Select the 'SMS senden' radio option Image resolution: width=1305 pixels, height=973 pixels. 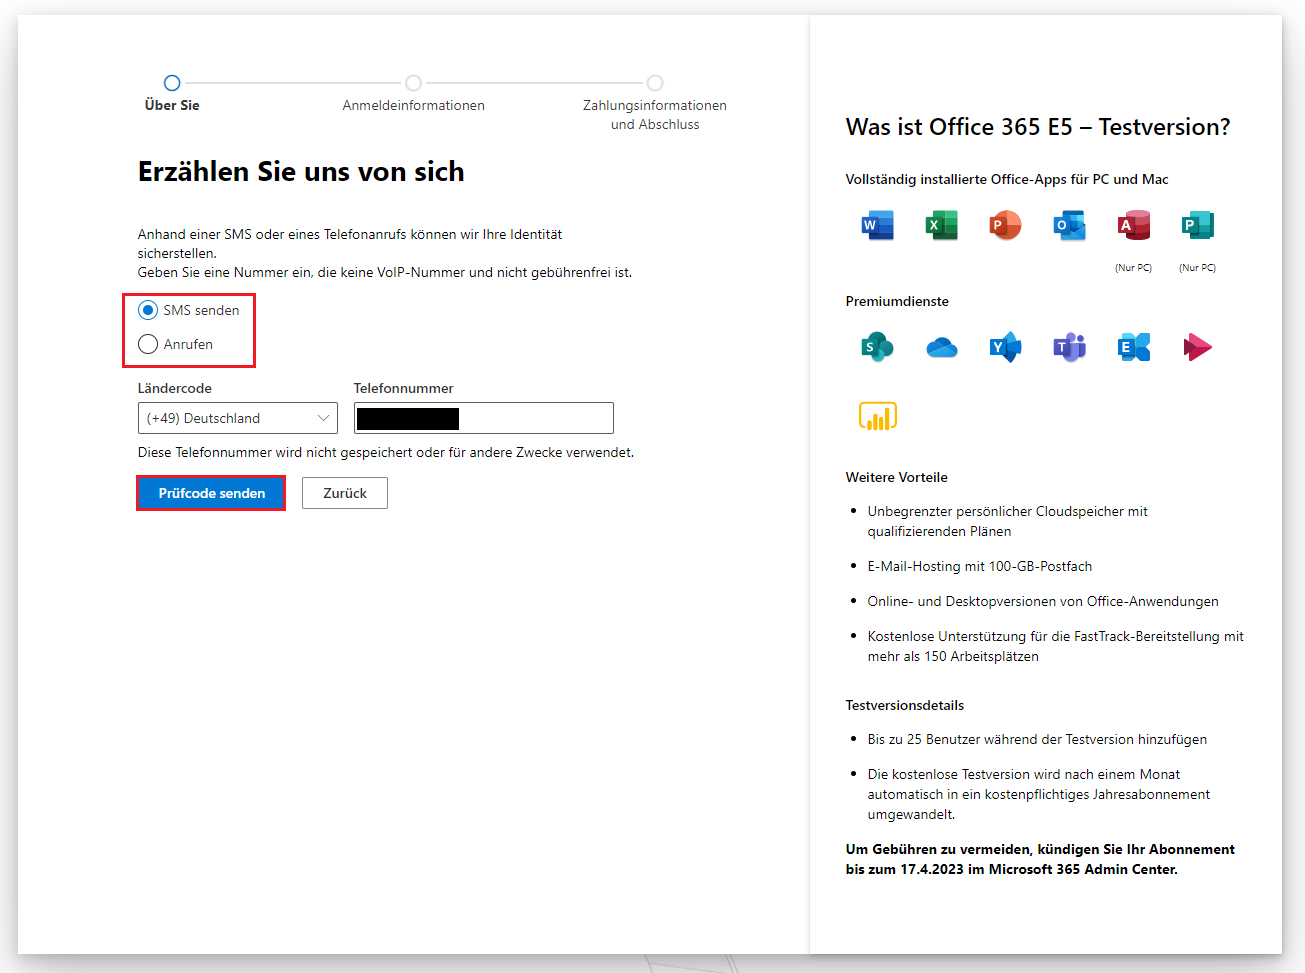[148, 310]
